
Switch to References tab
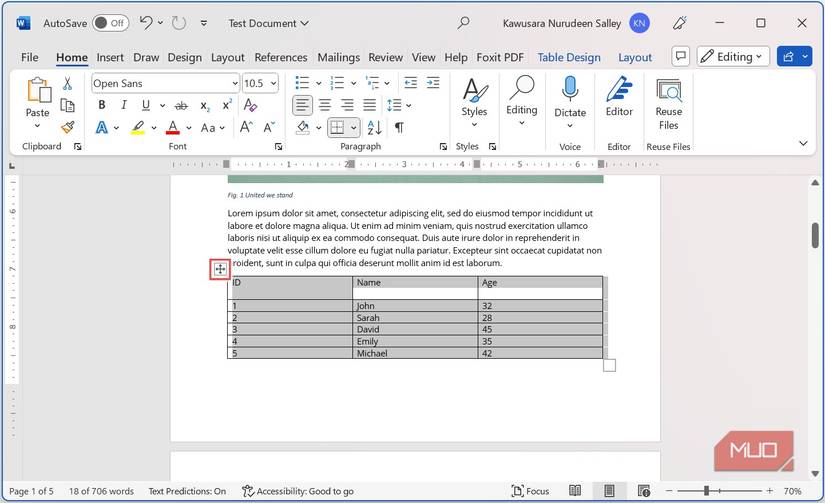281,57
